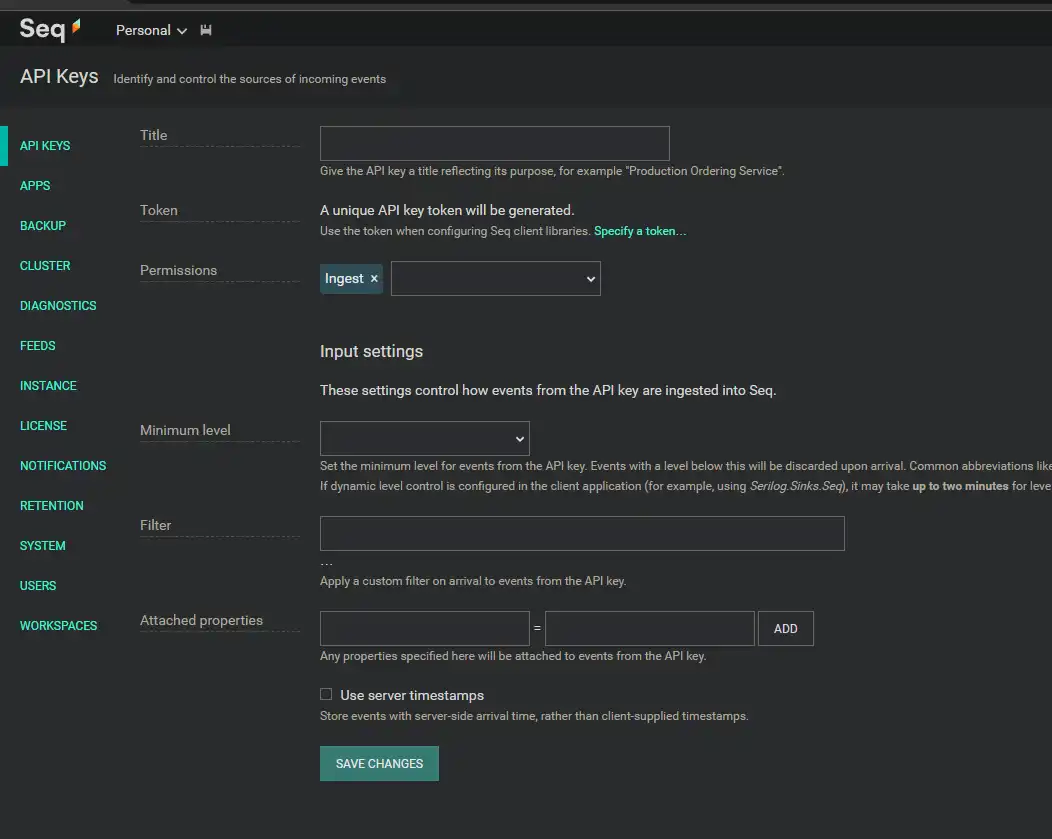This screenshot has height=839, width=1052.
Task: Select Retention in the sidebar
Action: click(52, 505)
